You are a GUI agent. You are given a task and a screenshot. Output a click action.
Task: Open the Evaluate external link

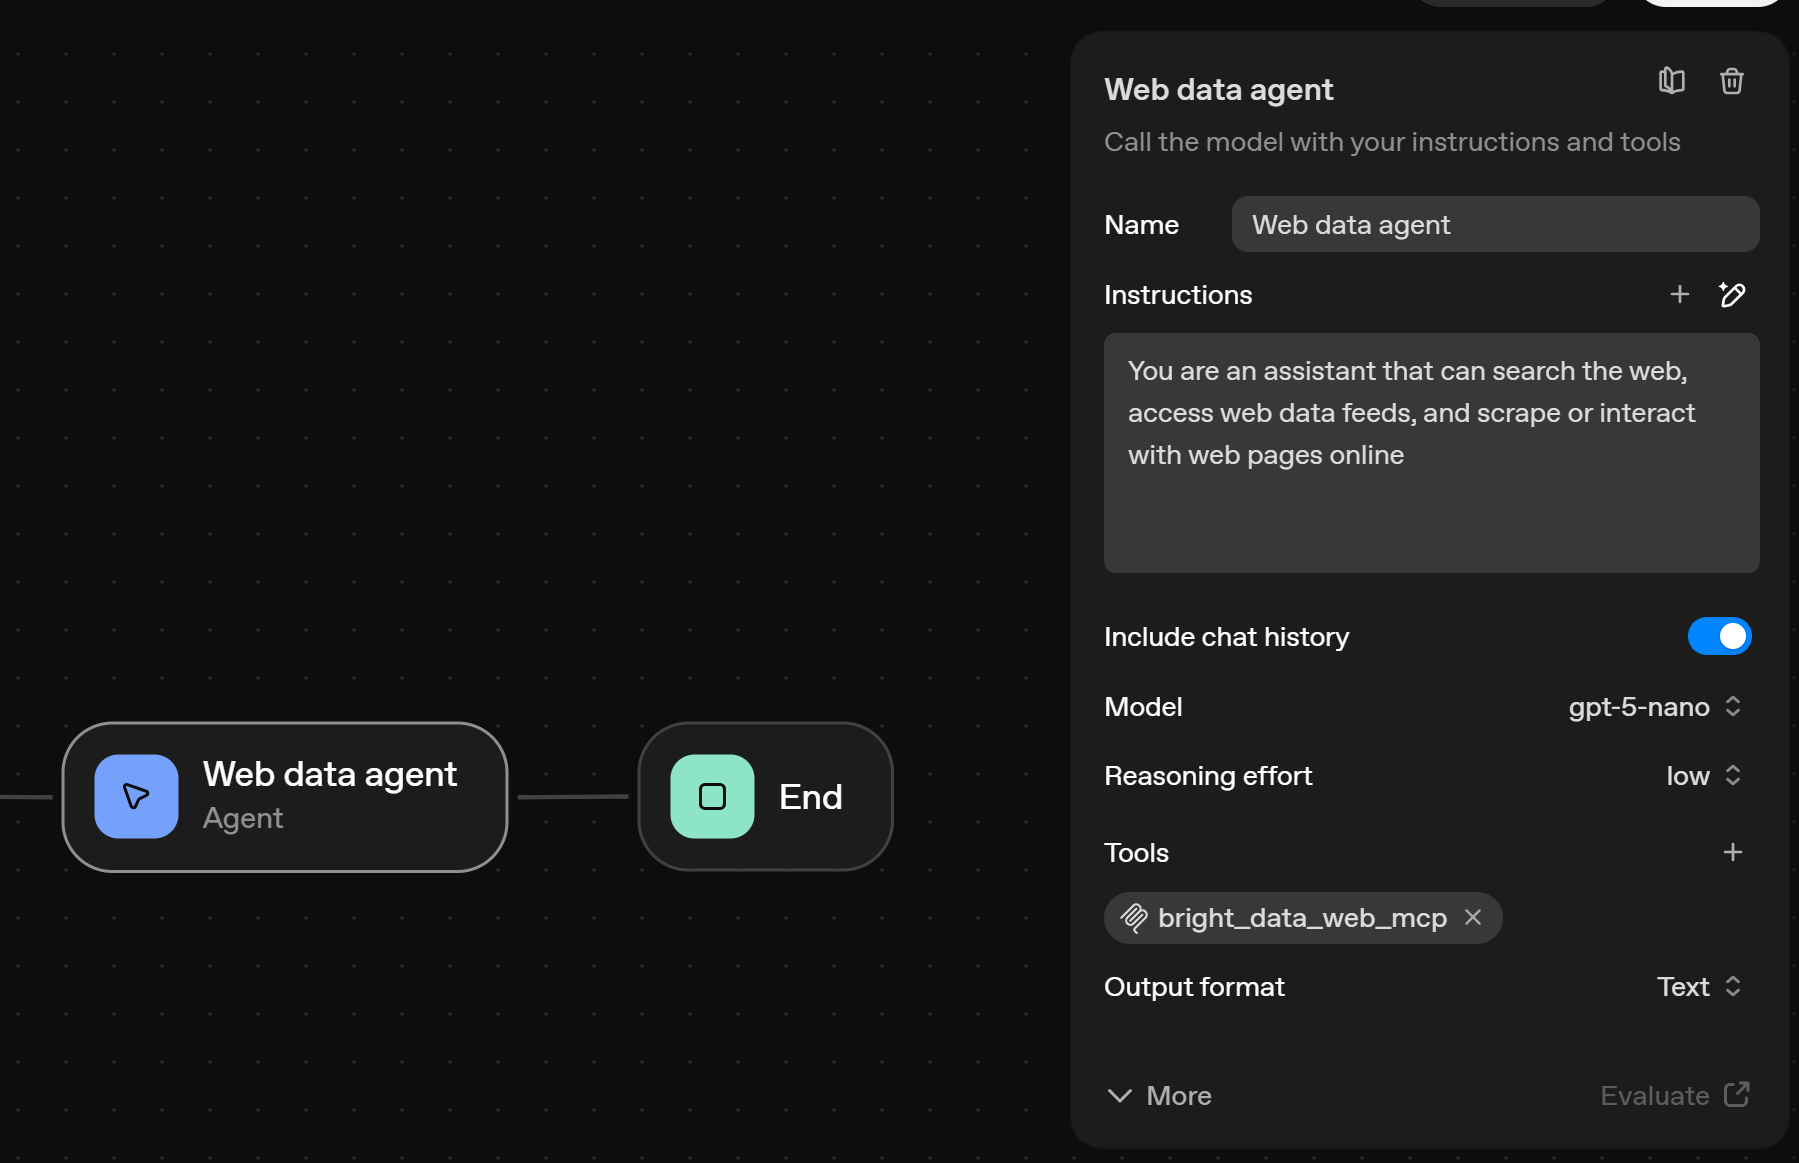pos(1675,1095)
